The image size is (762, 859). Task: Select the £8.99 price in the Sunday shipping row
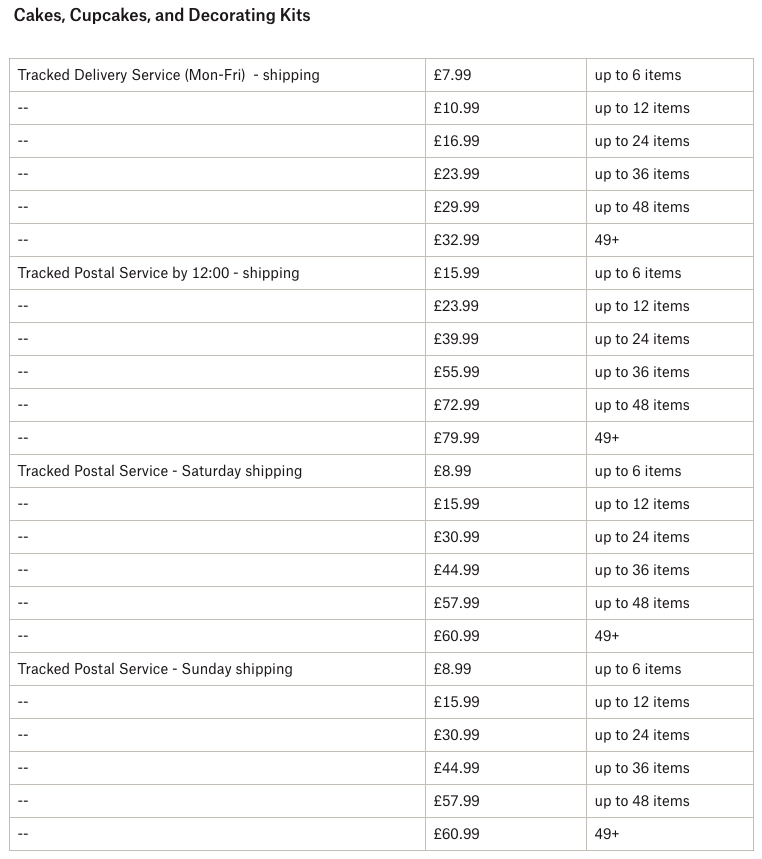(x=452, y=669)
